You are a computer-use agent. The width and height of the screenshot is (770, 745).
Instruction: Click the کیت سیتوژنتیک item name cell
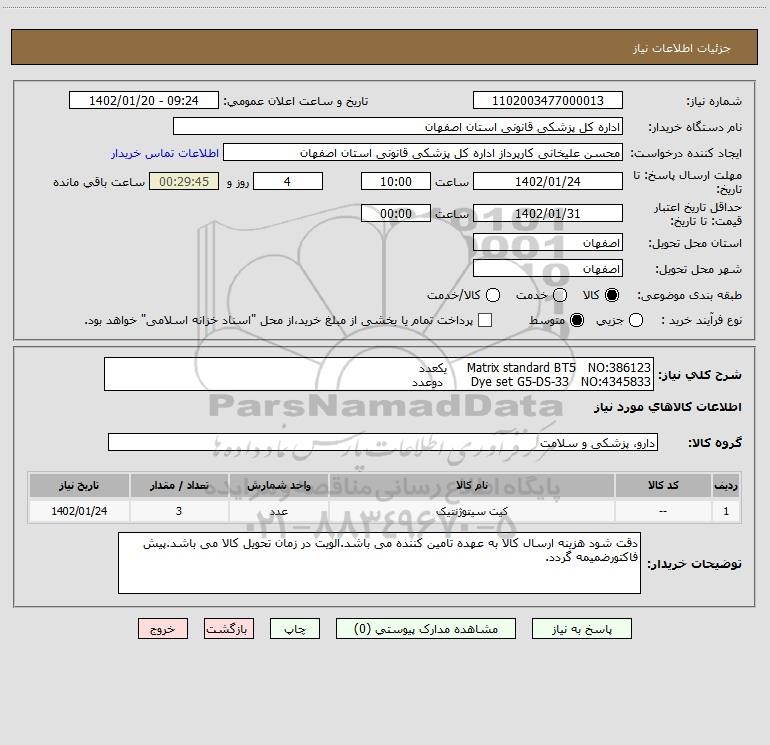click(471, 511)
